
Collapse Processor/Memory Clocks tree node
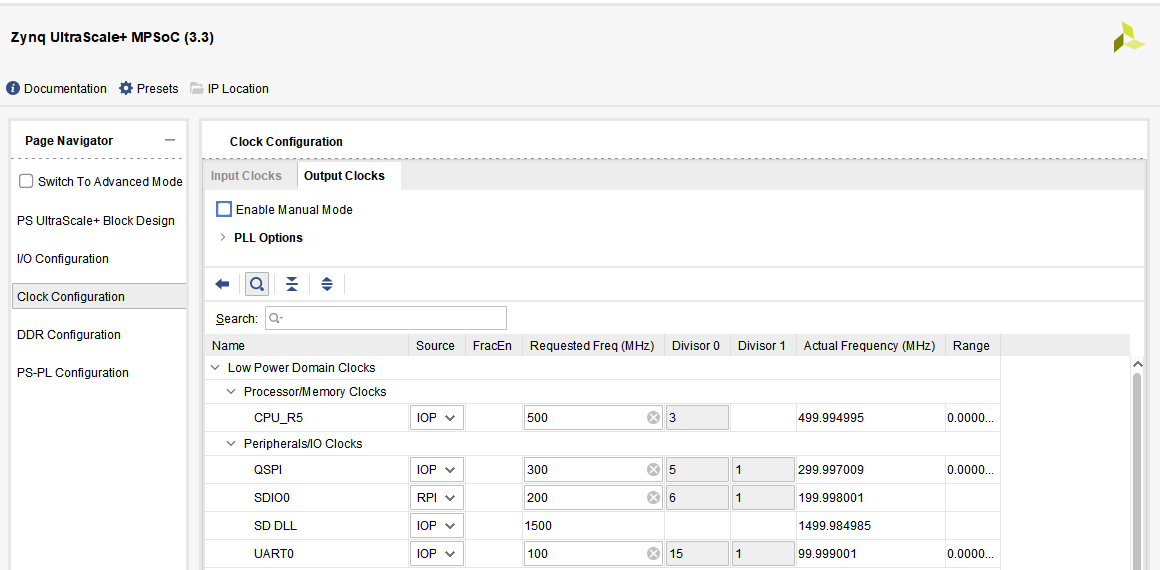[232, 391]
